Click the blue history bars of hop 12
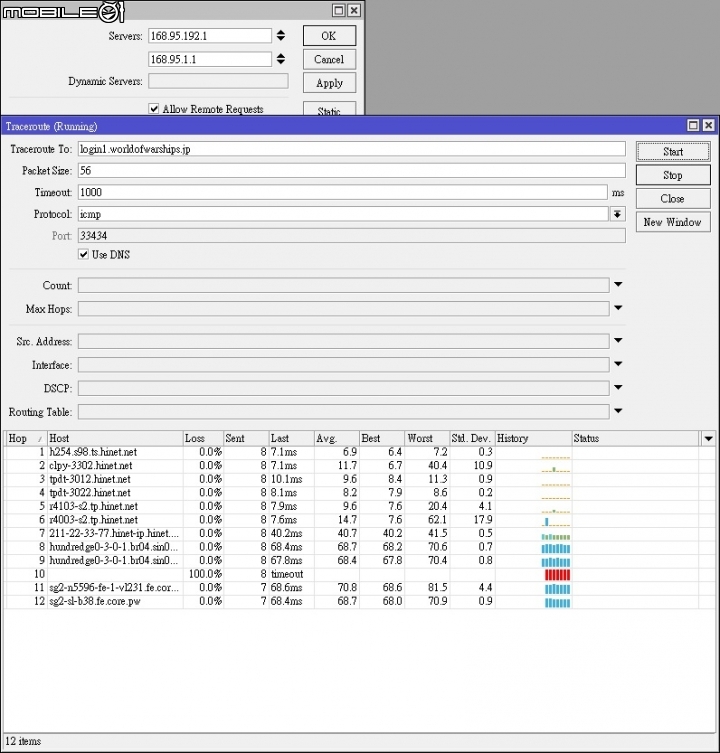The width and height of the screenshot is (720, 753). (x=557, y=603)
